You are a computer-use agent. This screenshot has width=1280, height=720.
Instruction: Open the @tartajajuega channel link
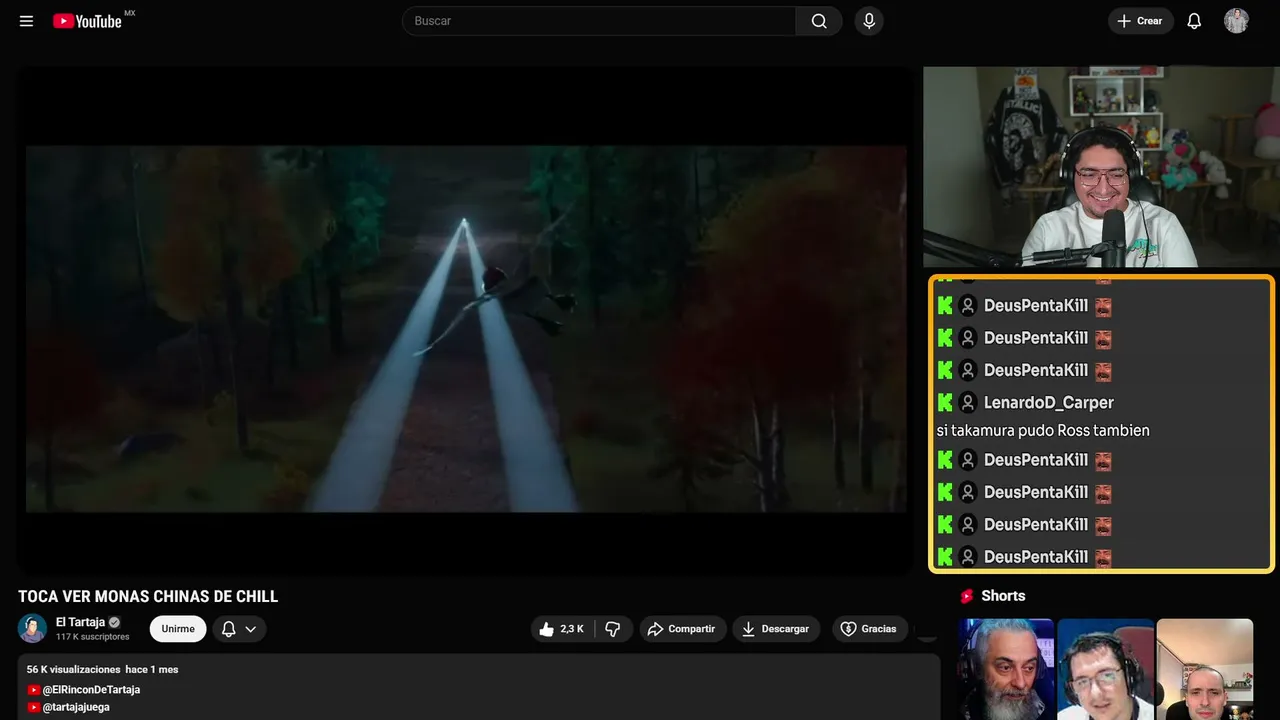75,707
